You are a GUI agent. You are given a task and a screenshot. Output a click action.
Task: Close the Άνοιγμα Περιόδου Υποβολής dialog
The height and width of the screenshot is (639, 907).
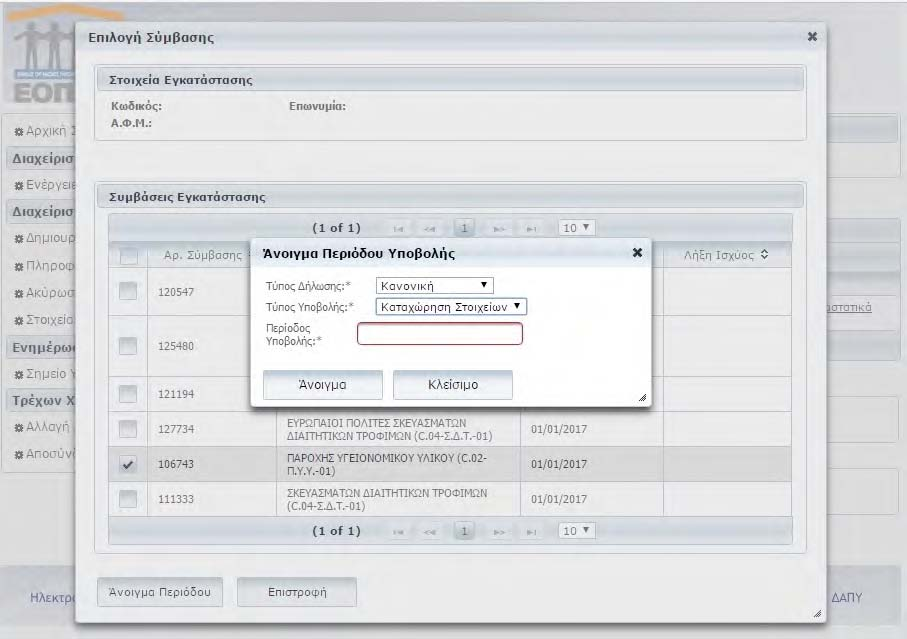(637, 253)
